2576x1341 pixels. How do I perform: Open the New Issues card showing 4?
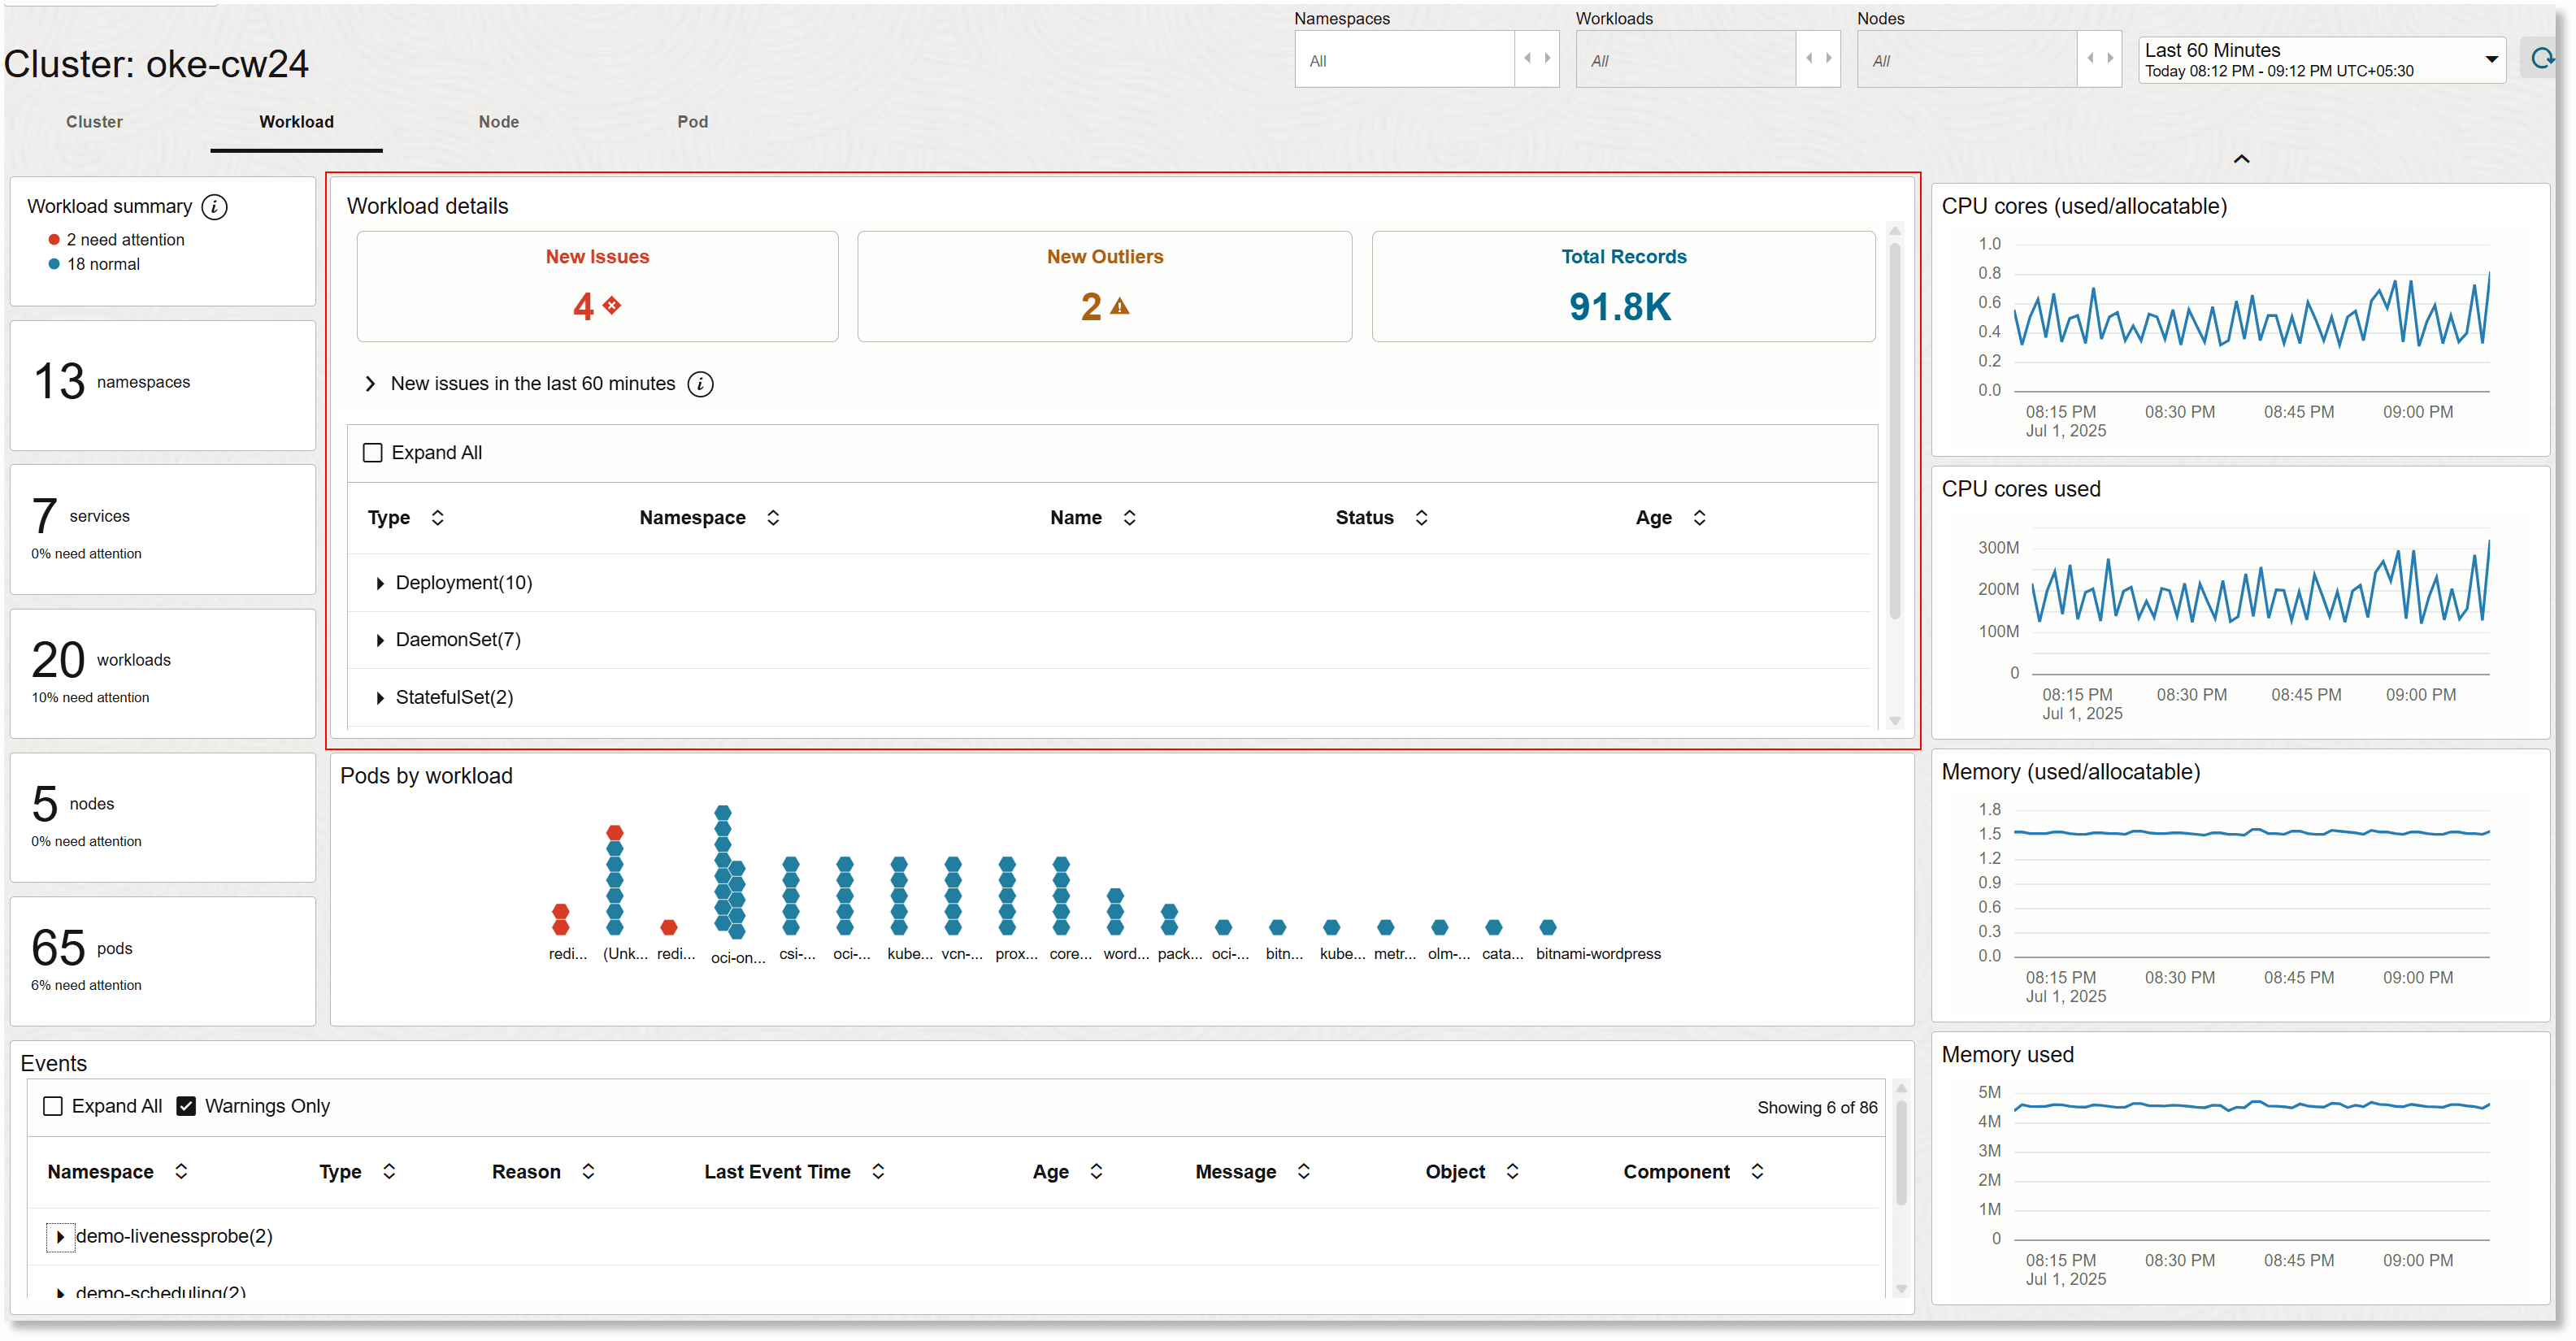pos(597,286)
